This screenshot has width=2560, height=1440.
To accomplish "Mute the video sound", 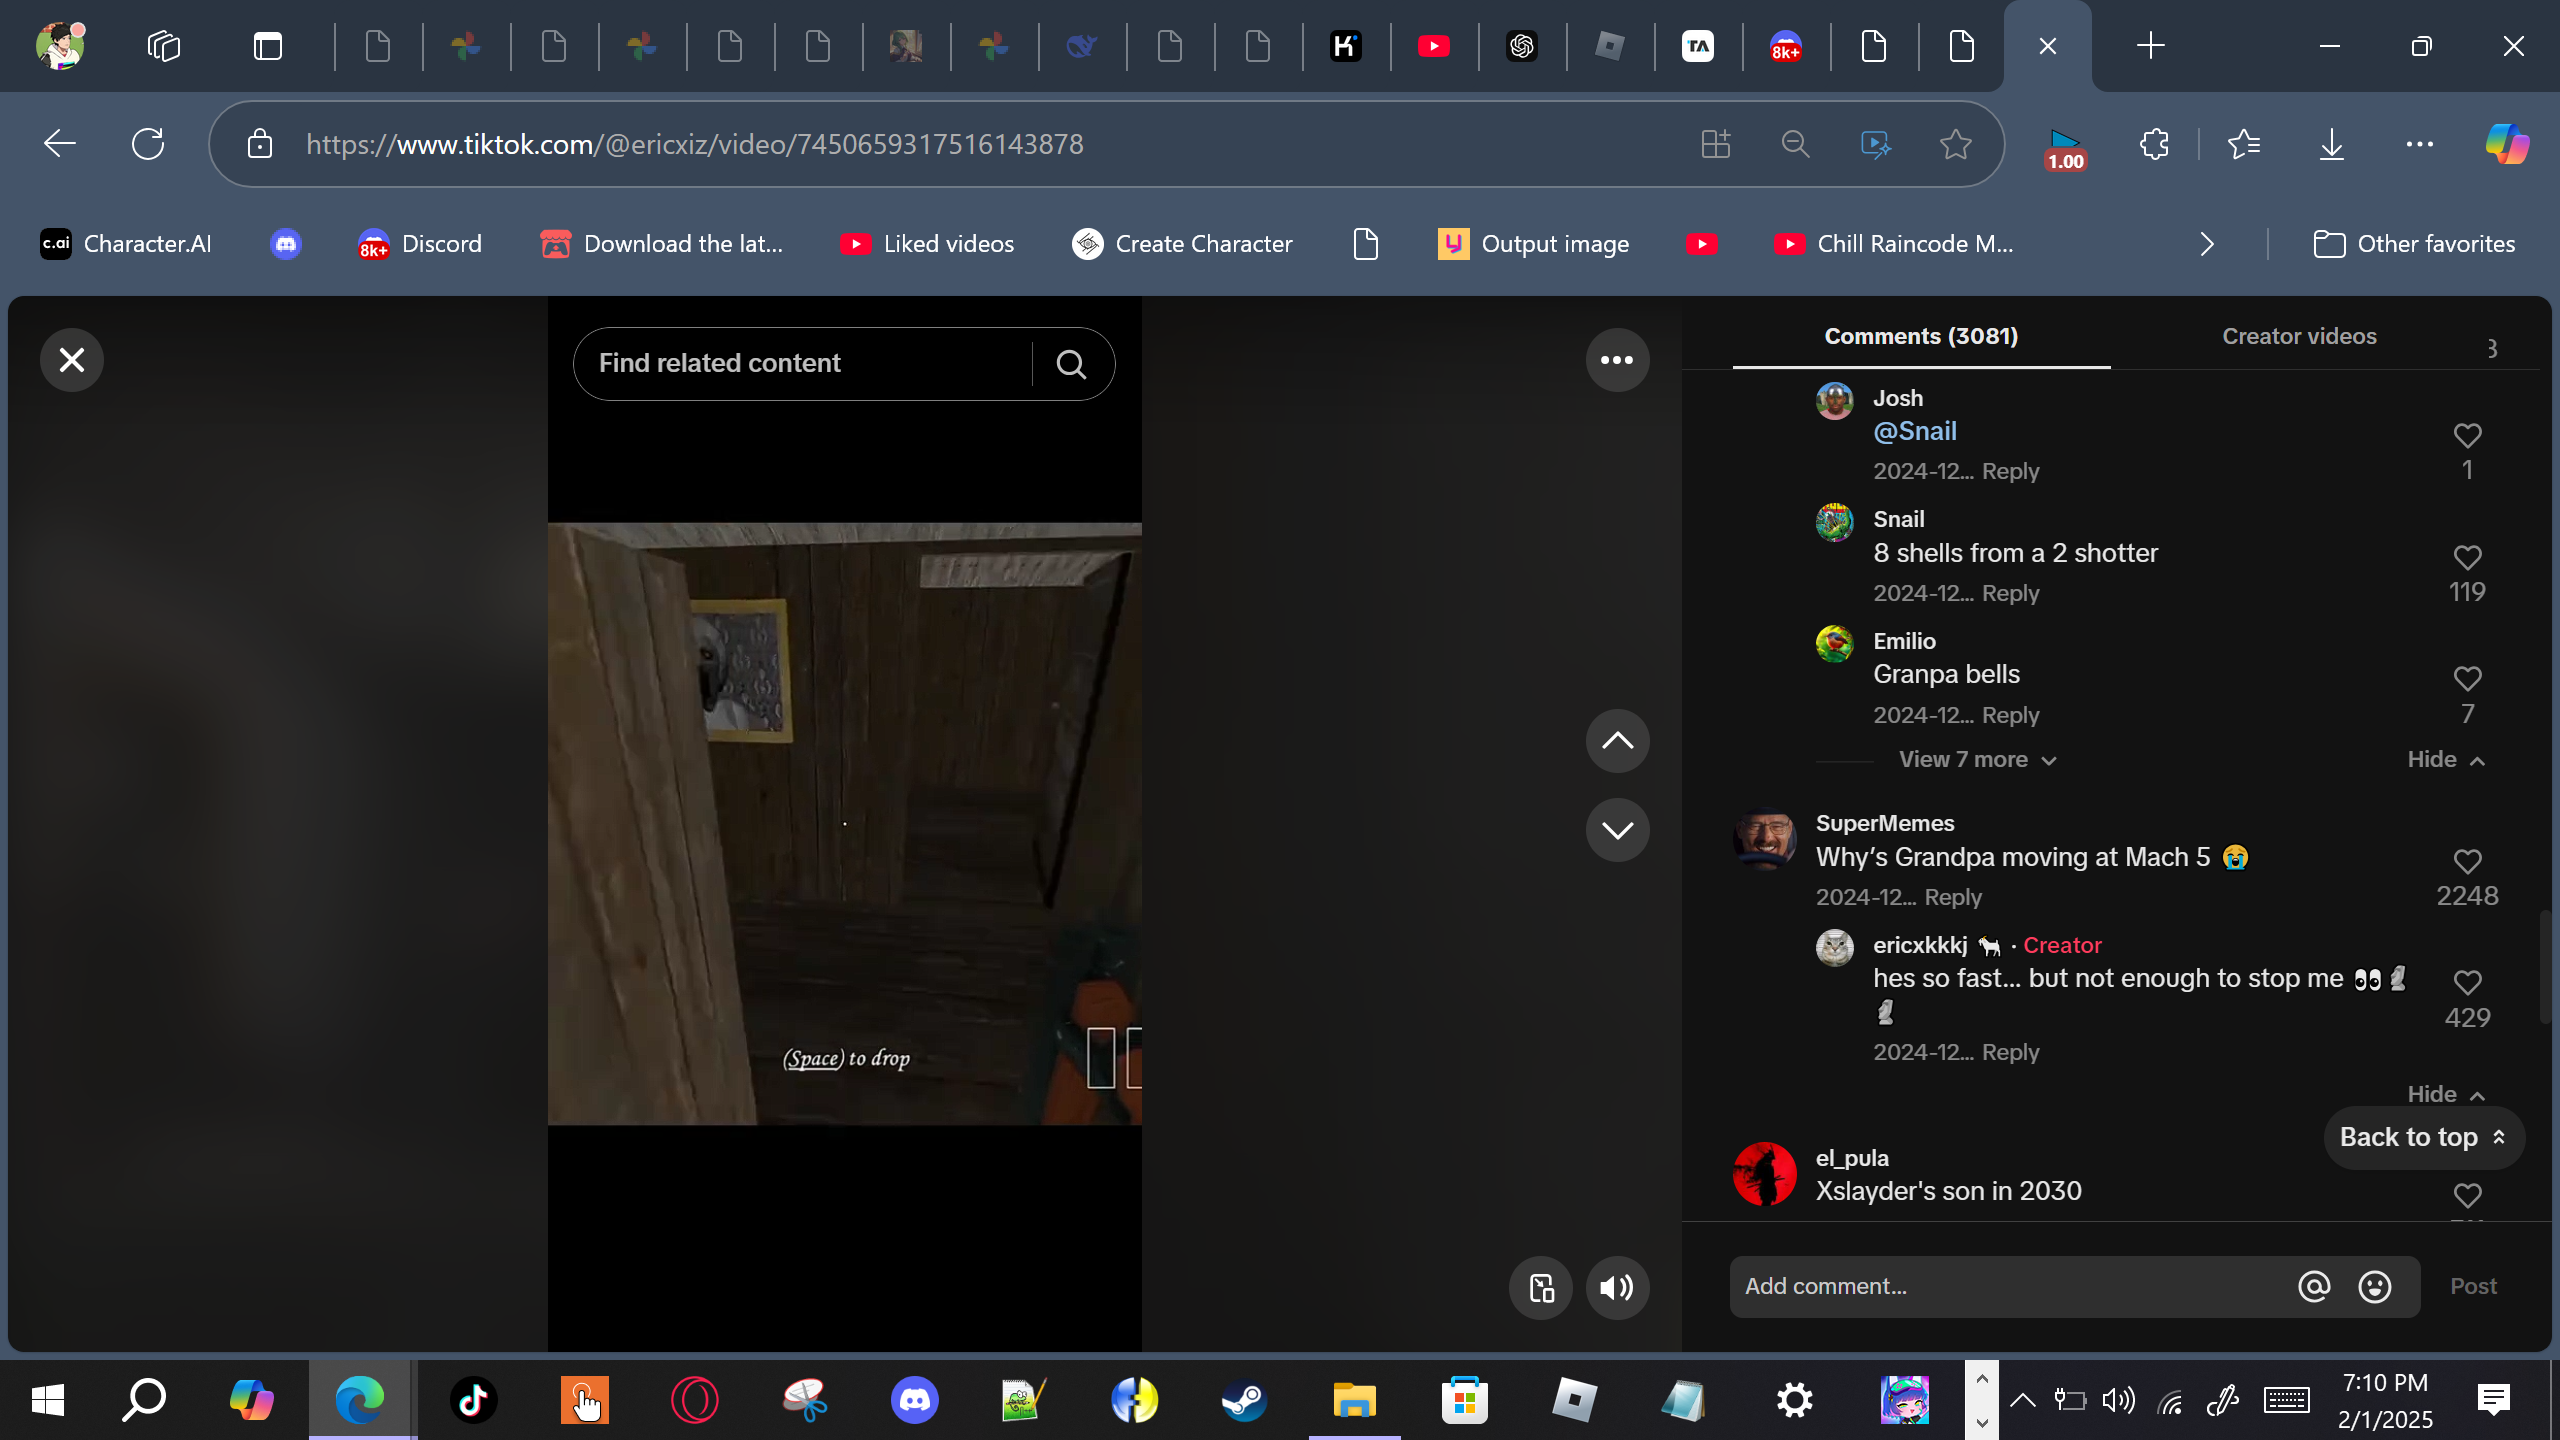I will pos(1617,1288).
